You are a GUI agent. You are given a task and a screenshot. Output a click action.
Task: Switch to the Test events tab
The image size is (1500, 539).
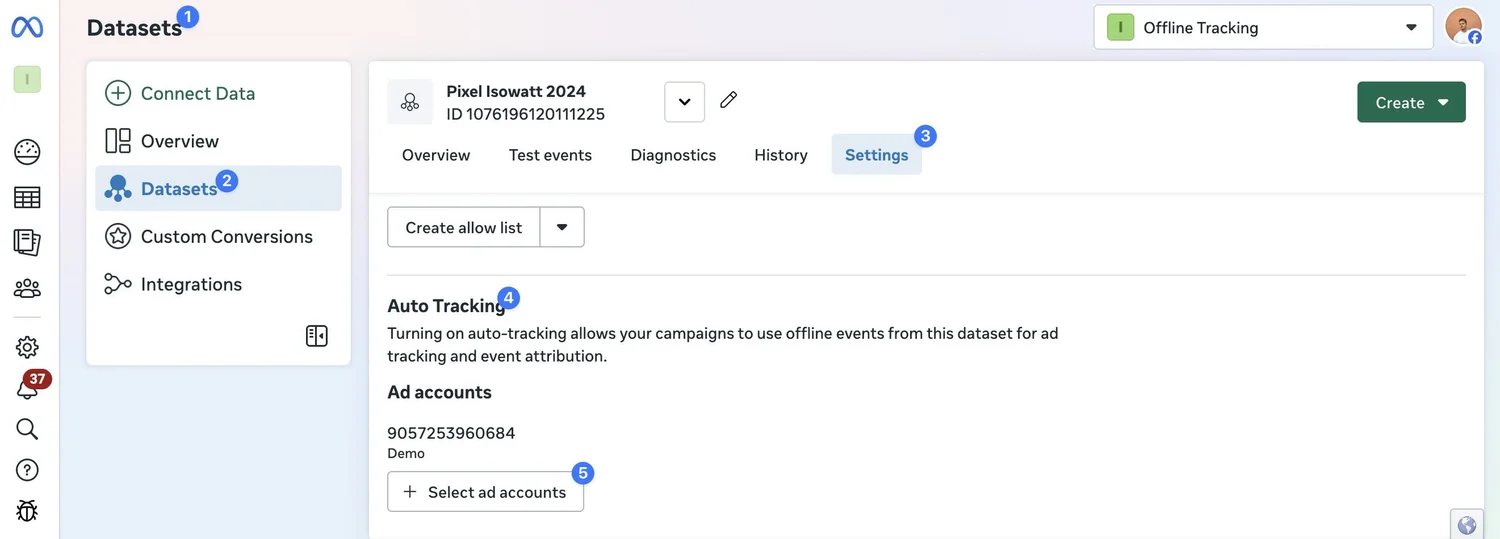[550, 155]
